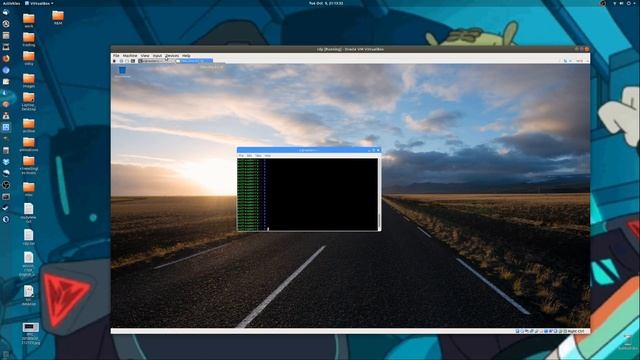Click Activities in the top bar

point(11,3)
